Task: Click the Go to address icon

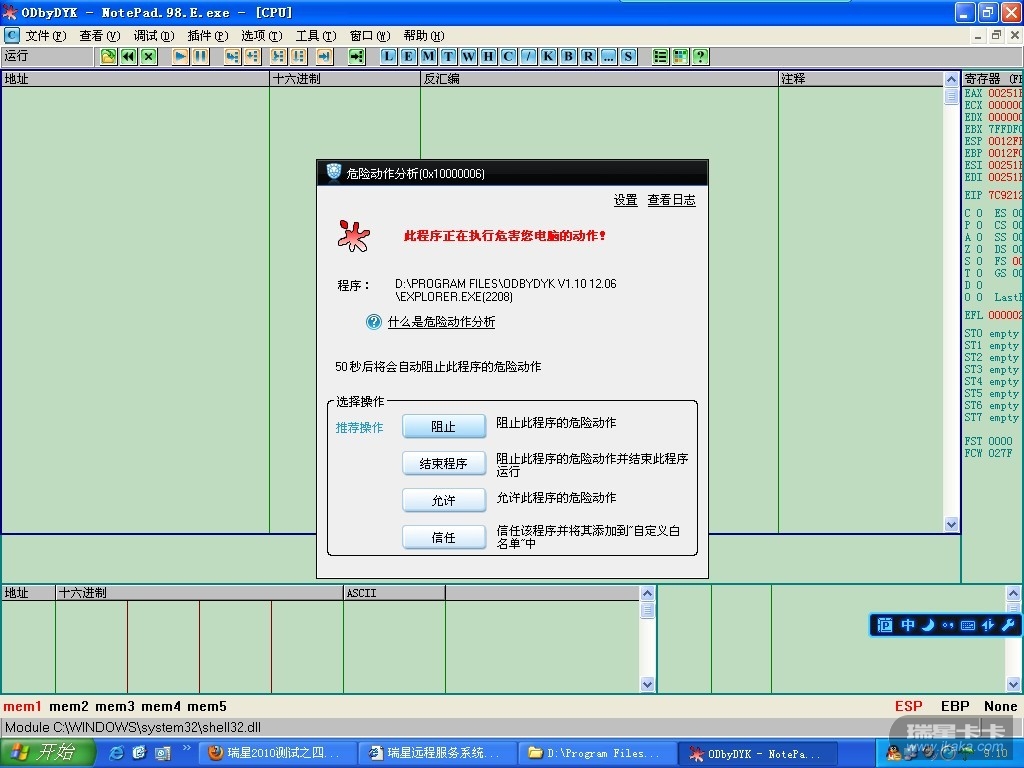Action: click(357, 57)
